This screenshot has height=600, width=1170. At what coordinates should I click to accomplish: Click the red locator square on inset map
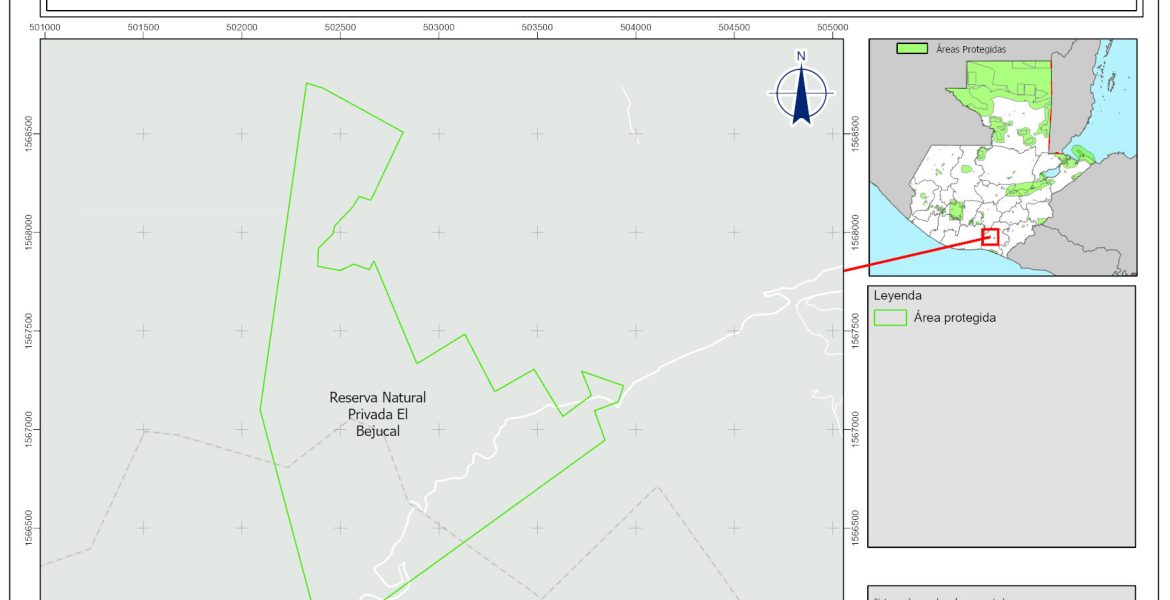pos(990,237)
